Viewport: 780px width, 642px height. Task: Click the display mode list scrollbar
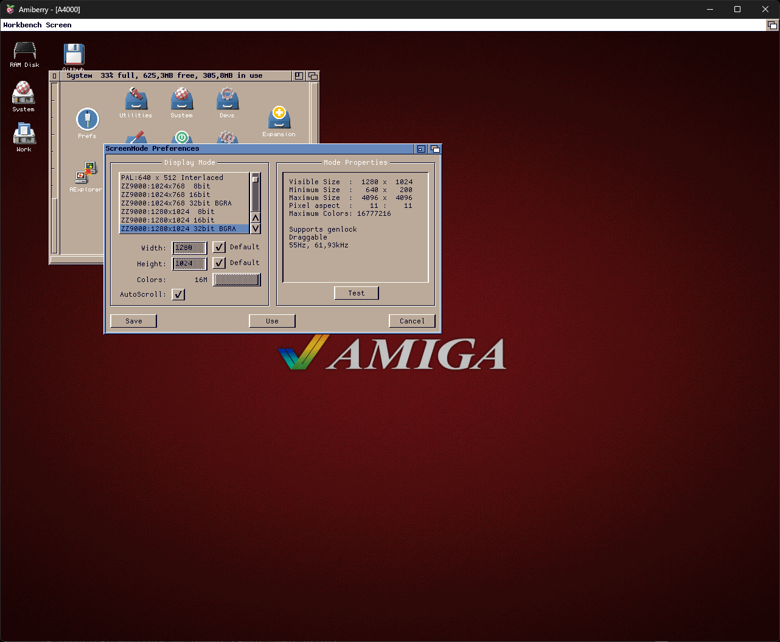click(x=255, y=192)
